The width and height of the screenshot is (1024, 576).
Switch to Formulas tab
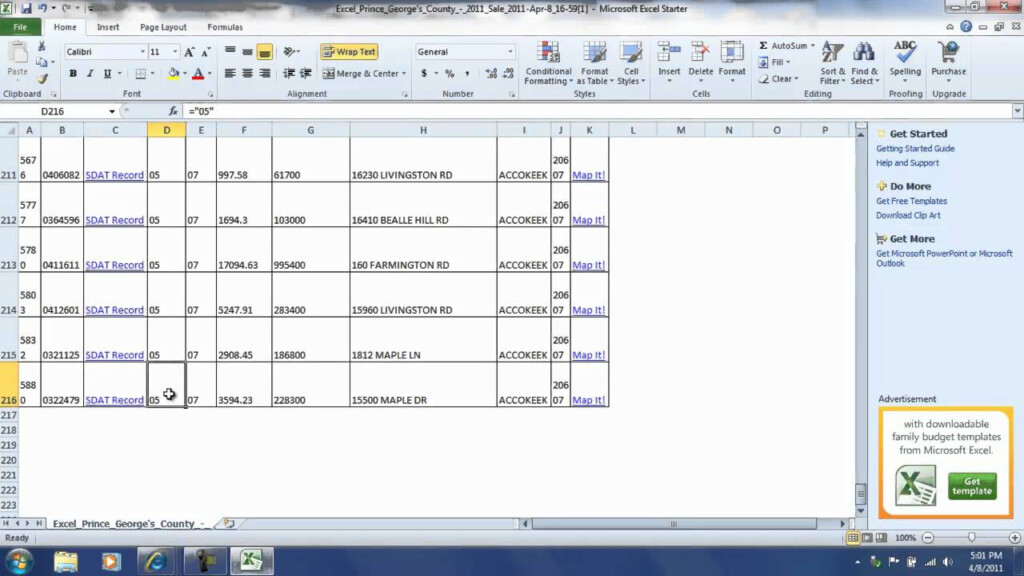225,27
